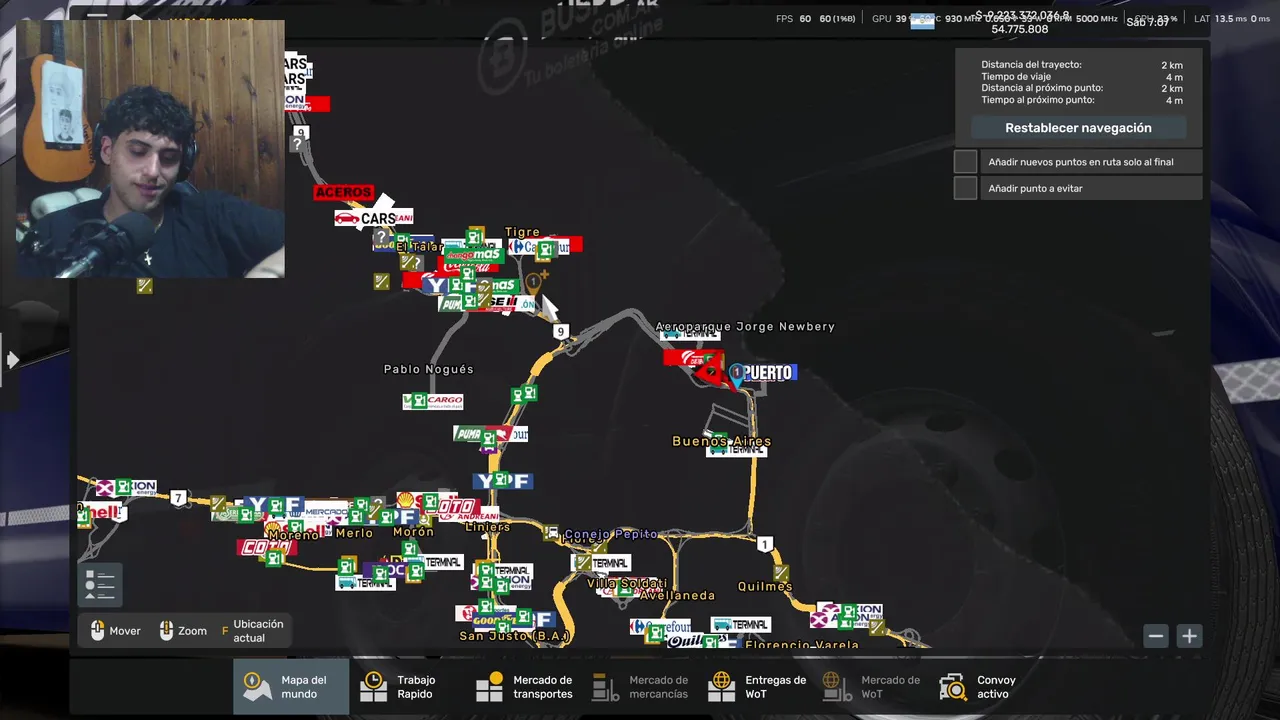
Task: Click the streamer webcam overlay
Action: [150, 148]
